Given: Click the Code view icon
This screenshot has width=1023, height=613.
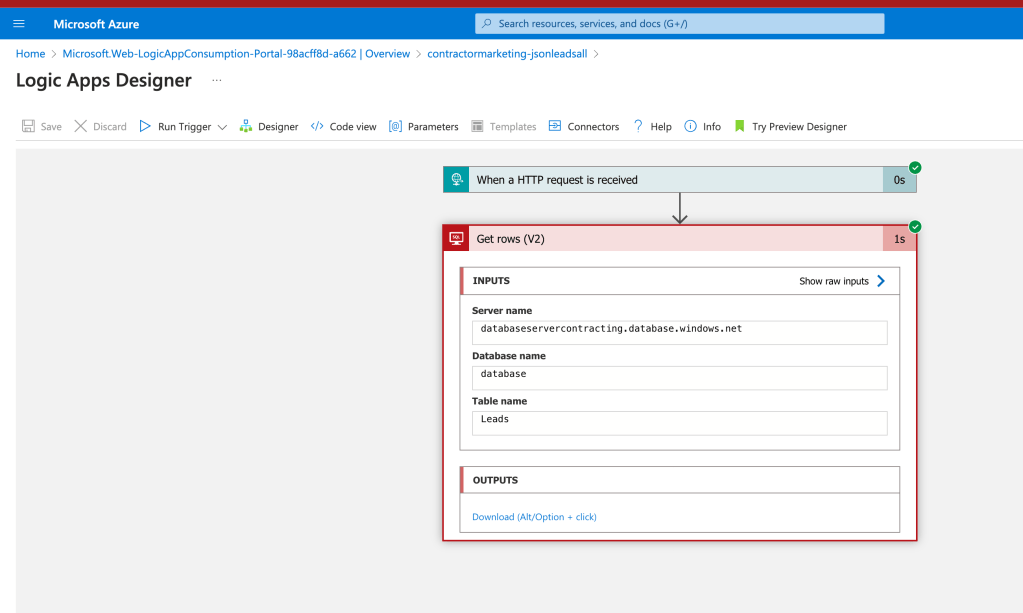Looking at the screenshot, I should pos(317,126).
